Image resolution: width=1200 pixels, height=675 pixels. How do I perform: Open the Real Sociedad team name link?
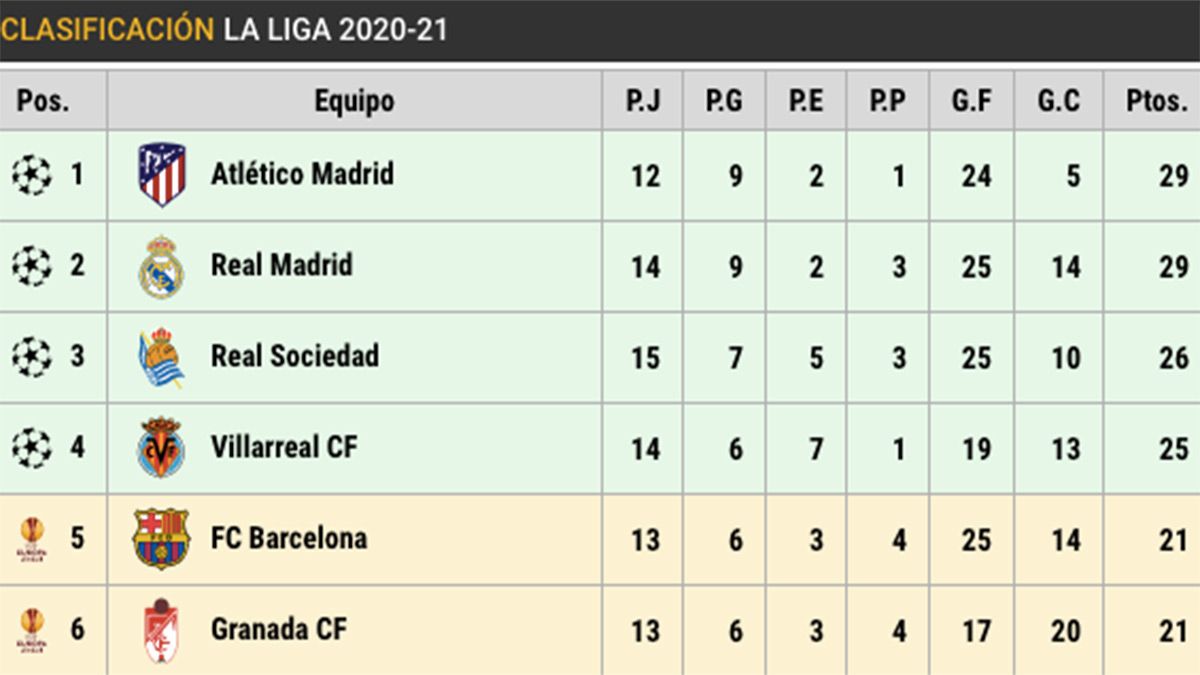294,356
